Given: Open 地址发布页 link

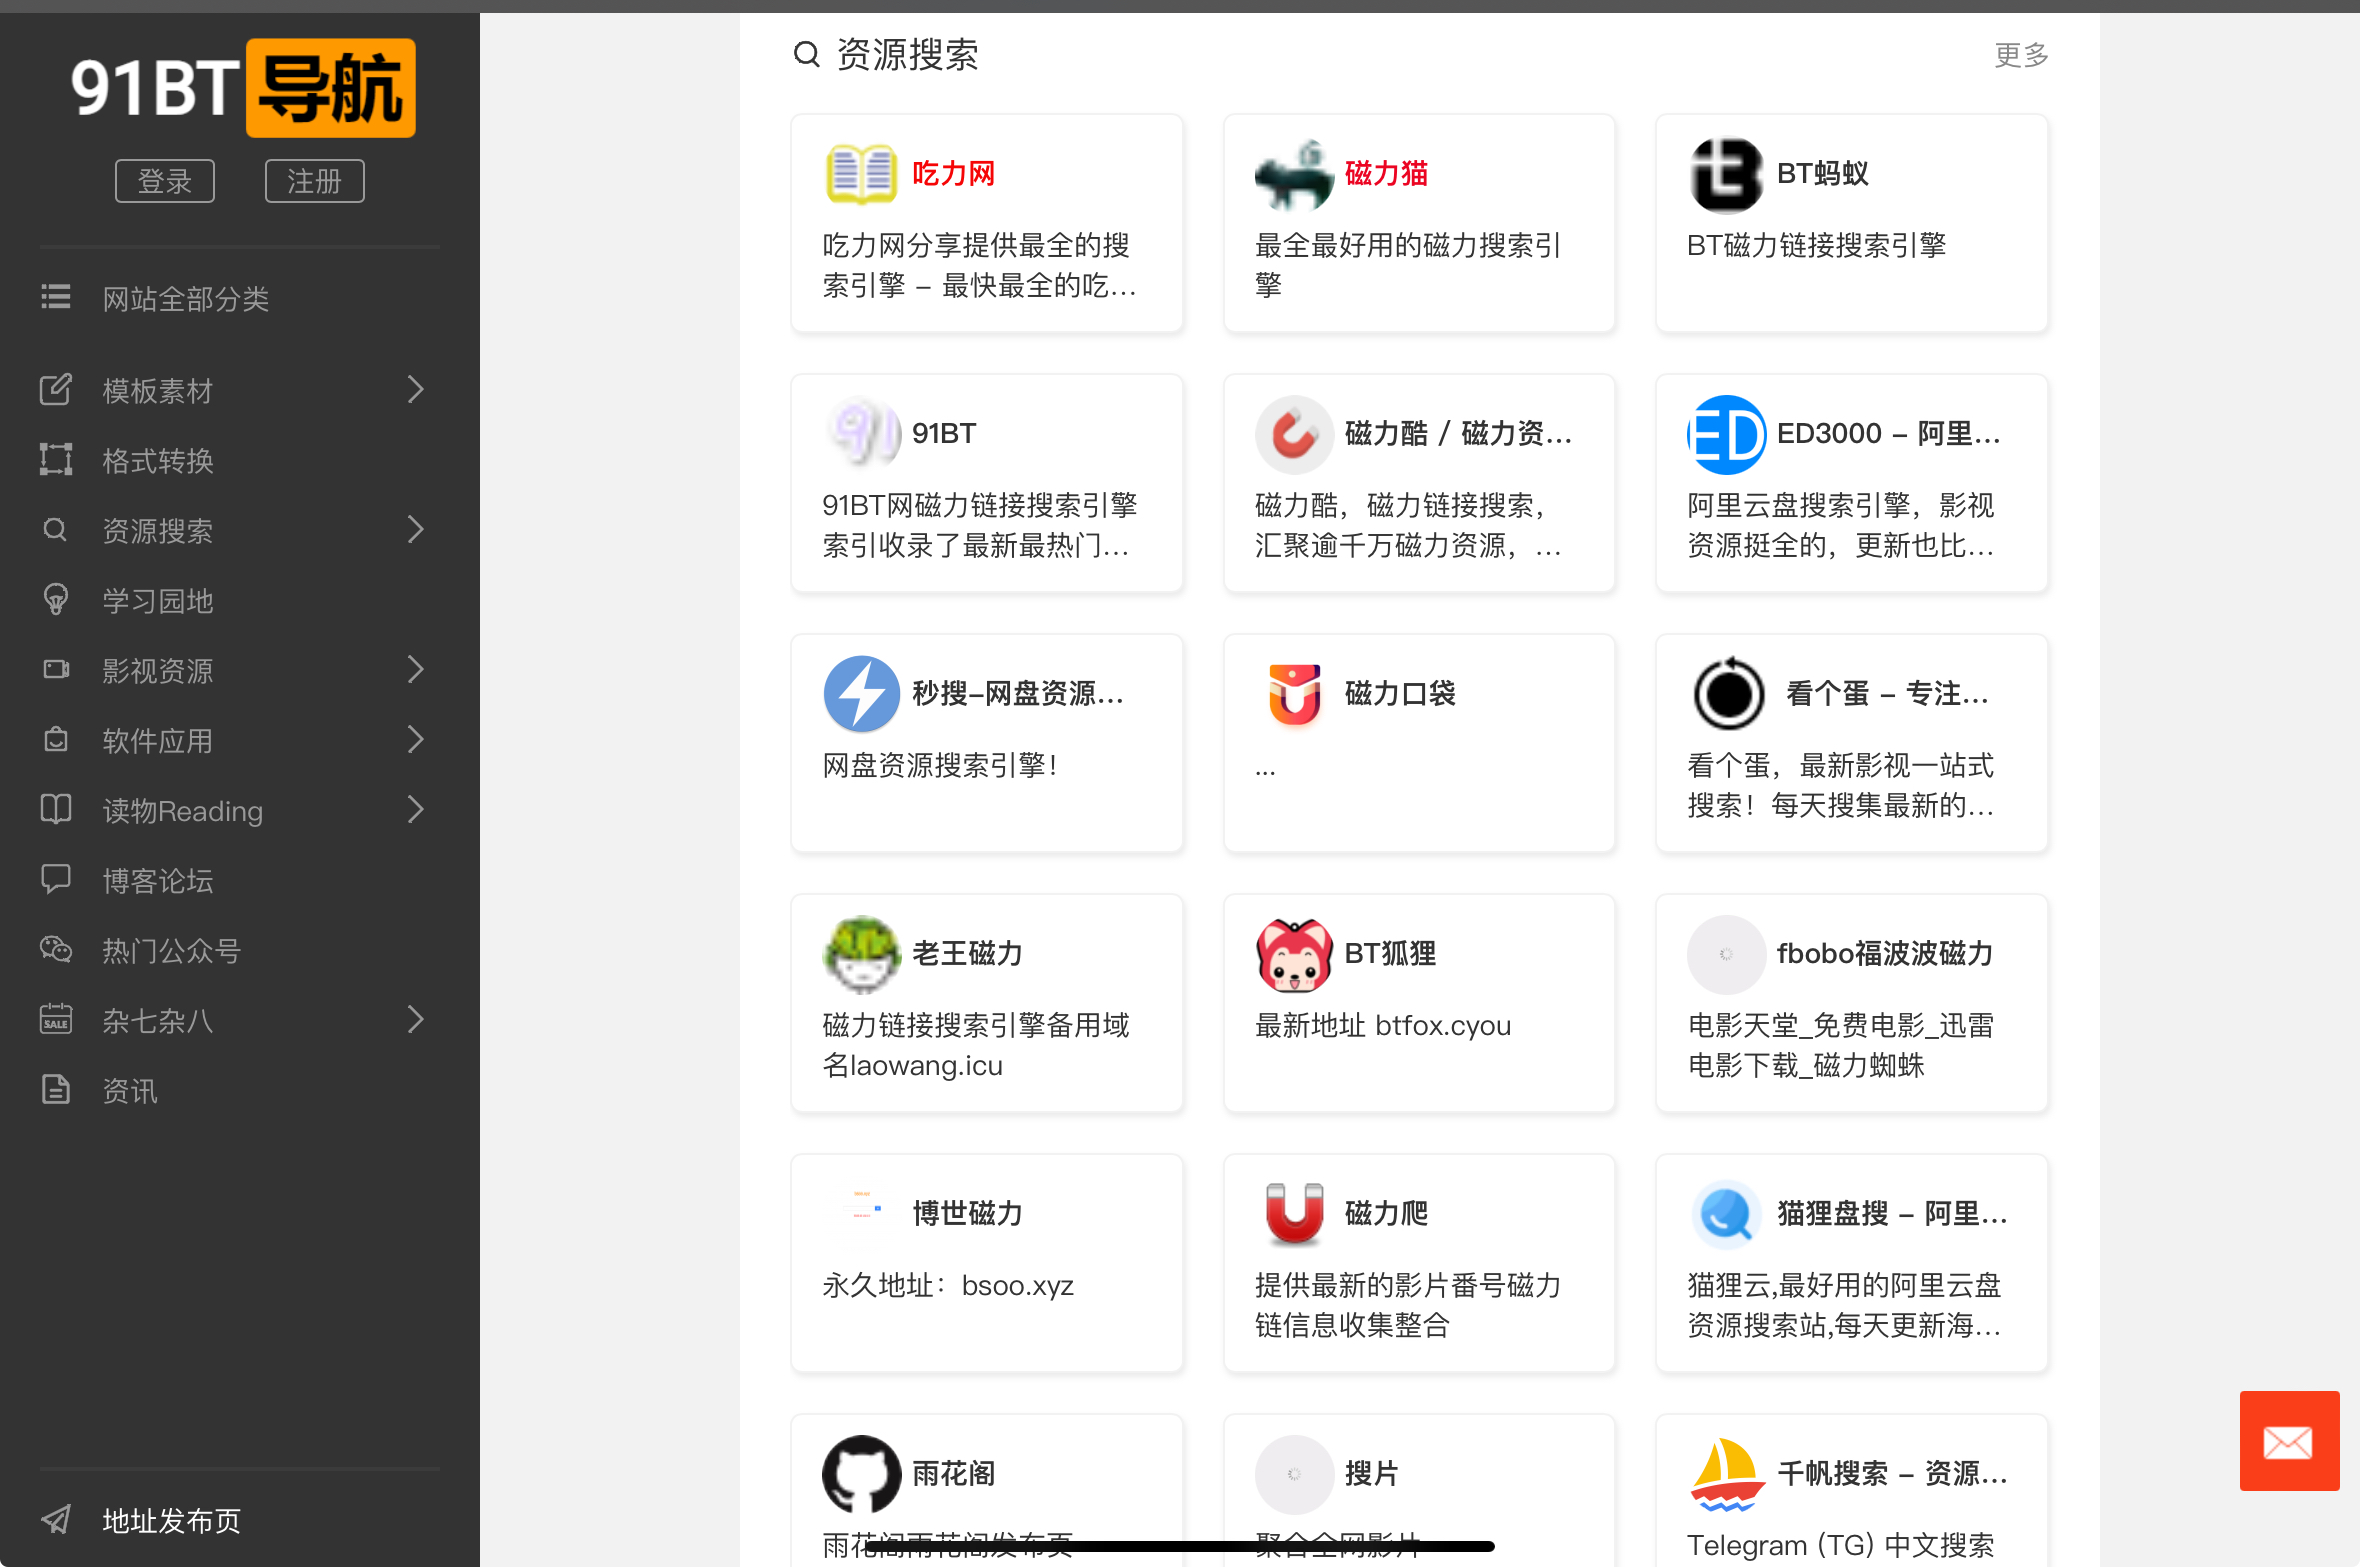Looking at the screenshot, I should [x=172, y=1520].
